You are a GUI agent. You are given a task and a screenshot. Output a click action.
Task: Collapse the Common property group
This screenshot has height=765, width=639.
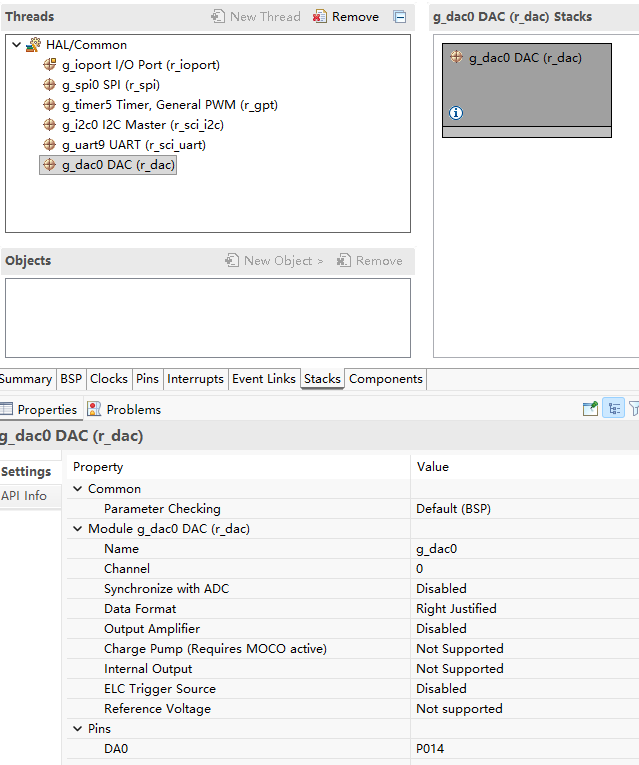[x=78, y=489]
